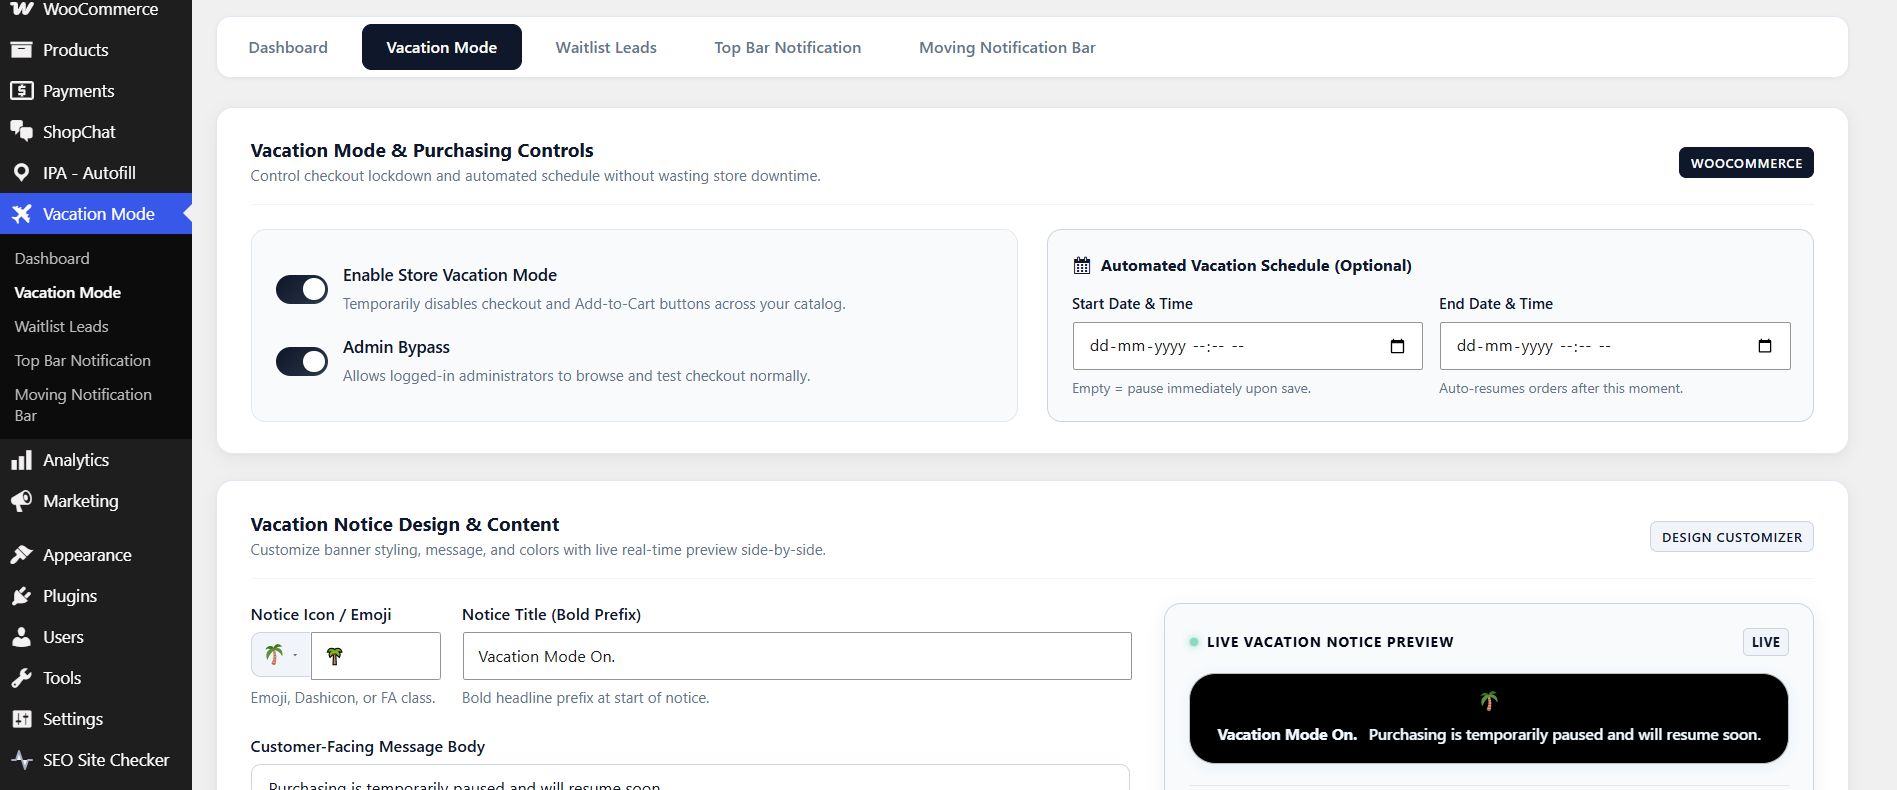Viewport: 1897px width, 790px height.
Task: Click 'Automated Vacation Schedule (Optional)' heading
Action: 1256,265
